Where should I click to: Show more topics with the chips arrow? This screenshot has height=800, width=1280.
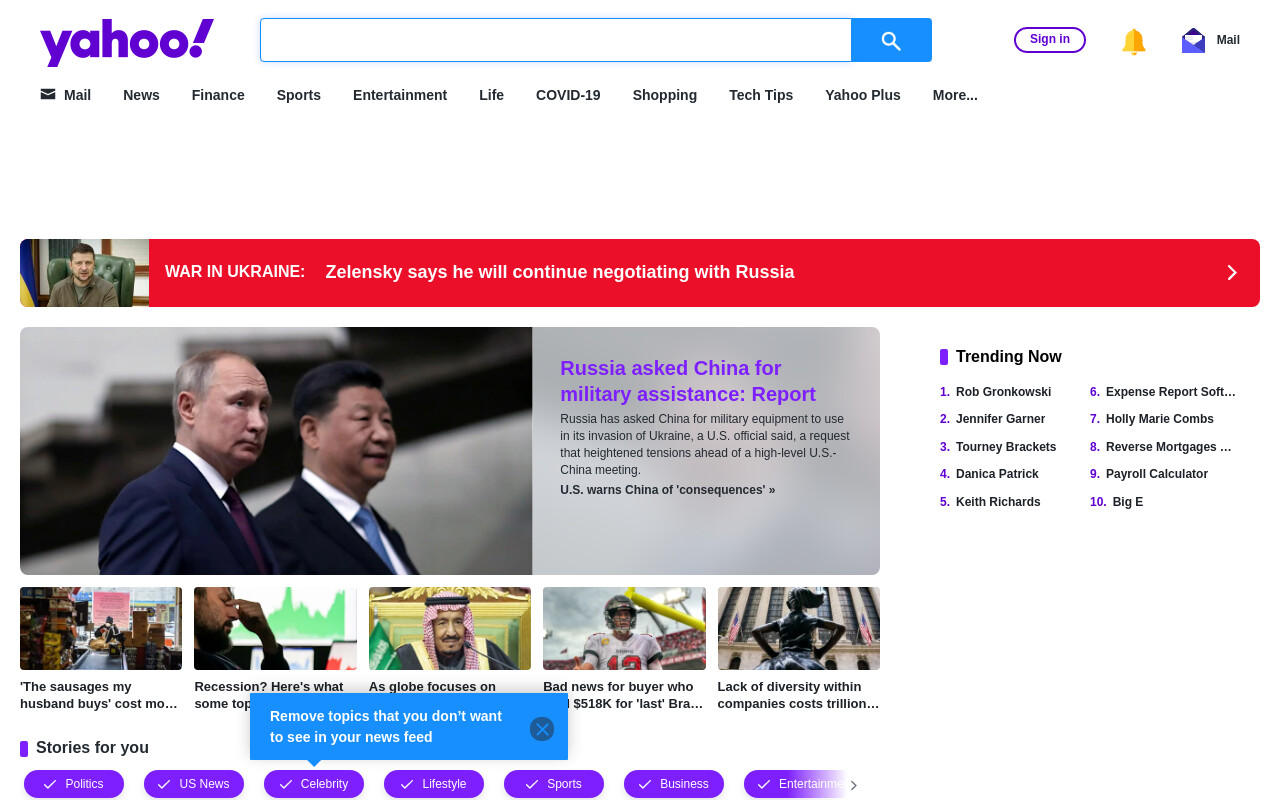(853, 785)
